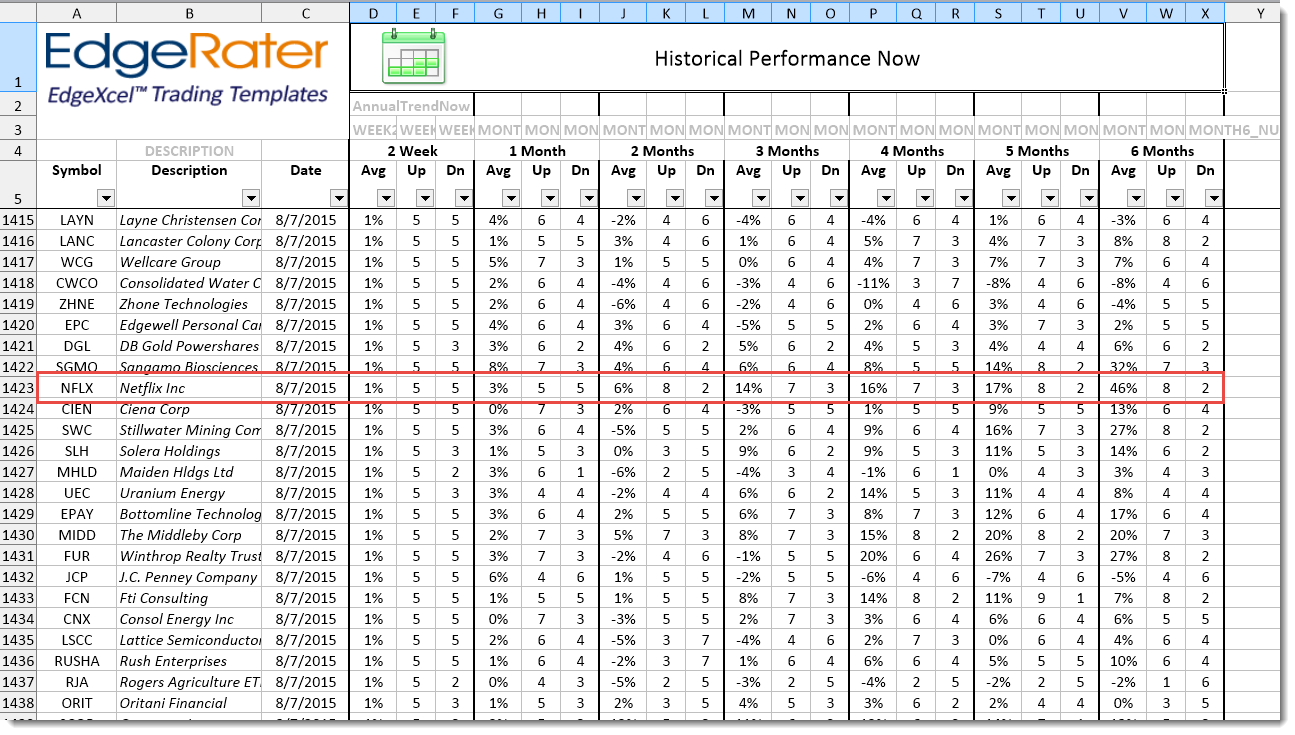1295x735 pixels.
Task: Select the 3 Months group header cell
Action: click(787, 151)
